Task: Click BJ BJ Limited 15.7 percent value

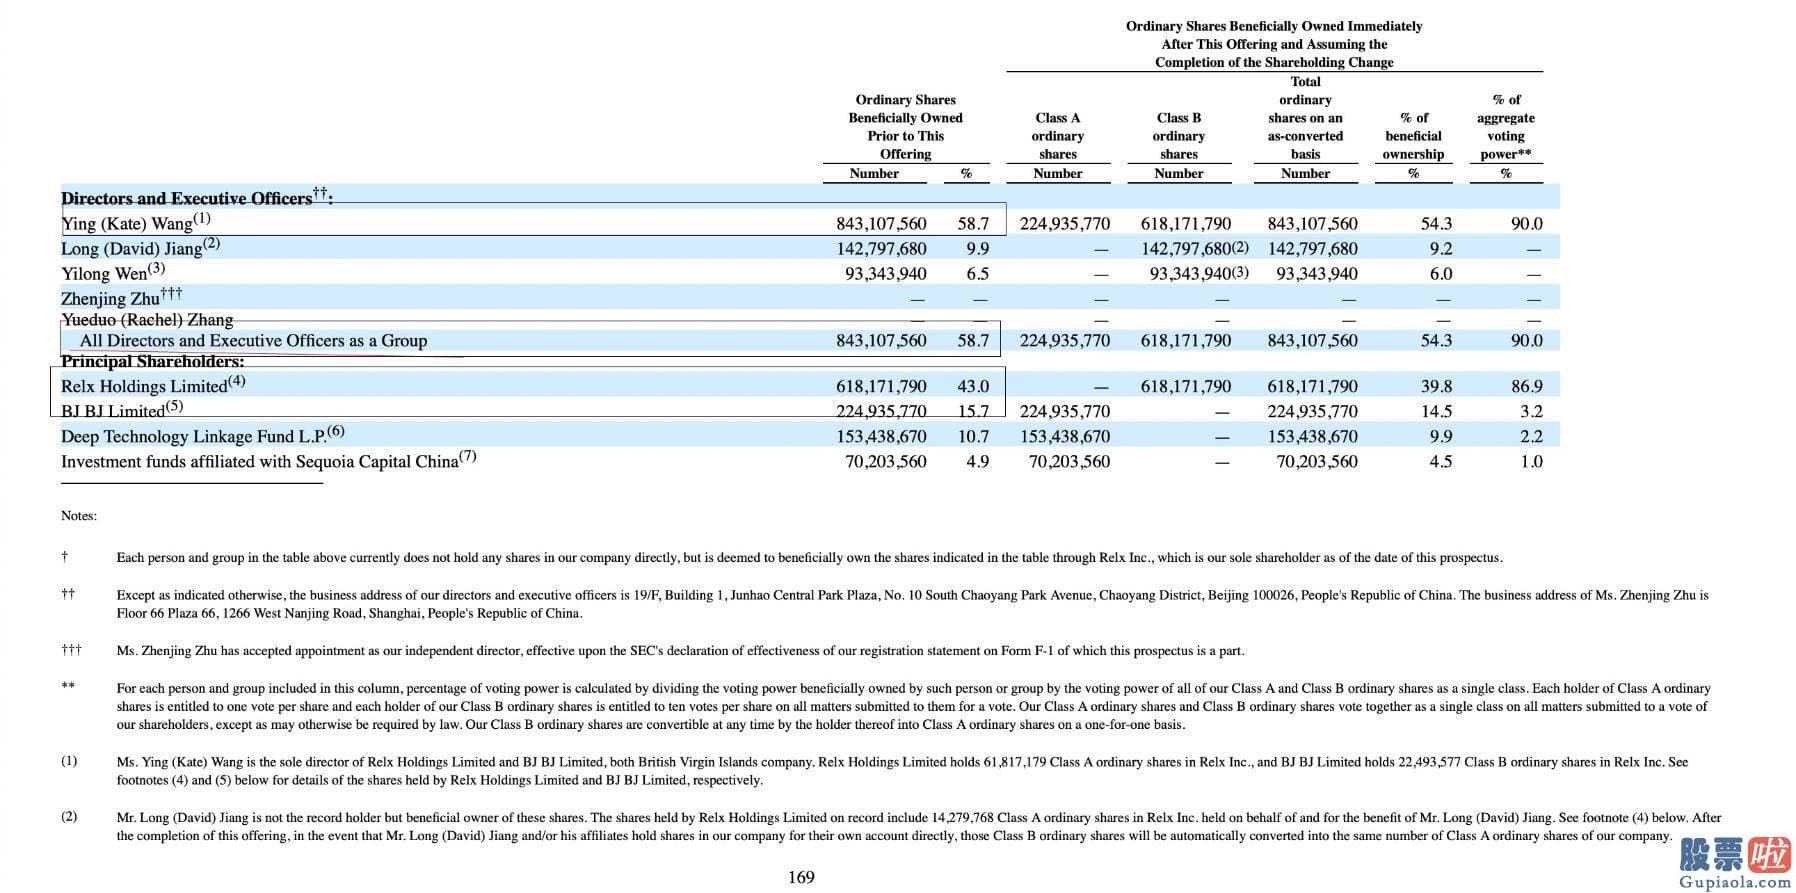Action: [973, 411]
